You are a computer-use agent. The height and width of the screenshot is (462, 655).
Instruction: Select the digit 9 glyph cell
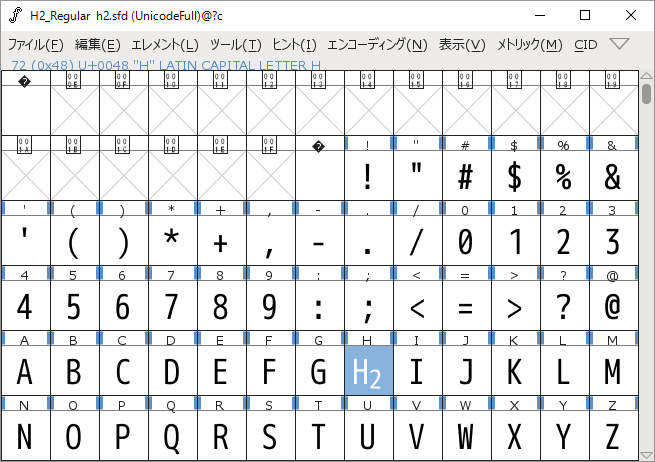271,305
